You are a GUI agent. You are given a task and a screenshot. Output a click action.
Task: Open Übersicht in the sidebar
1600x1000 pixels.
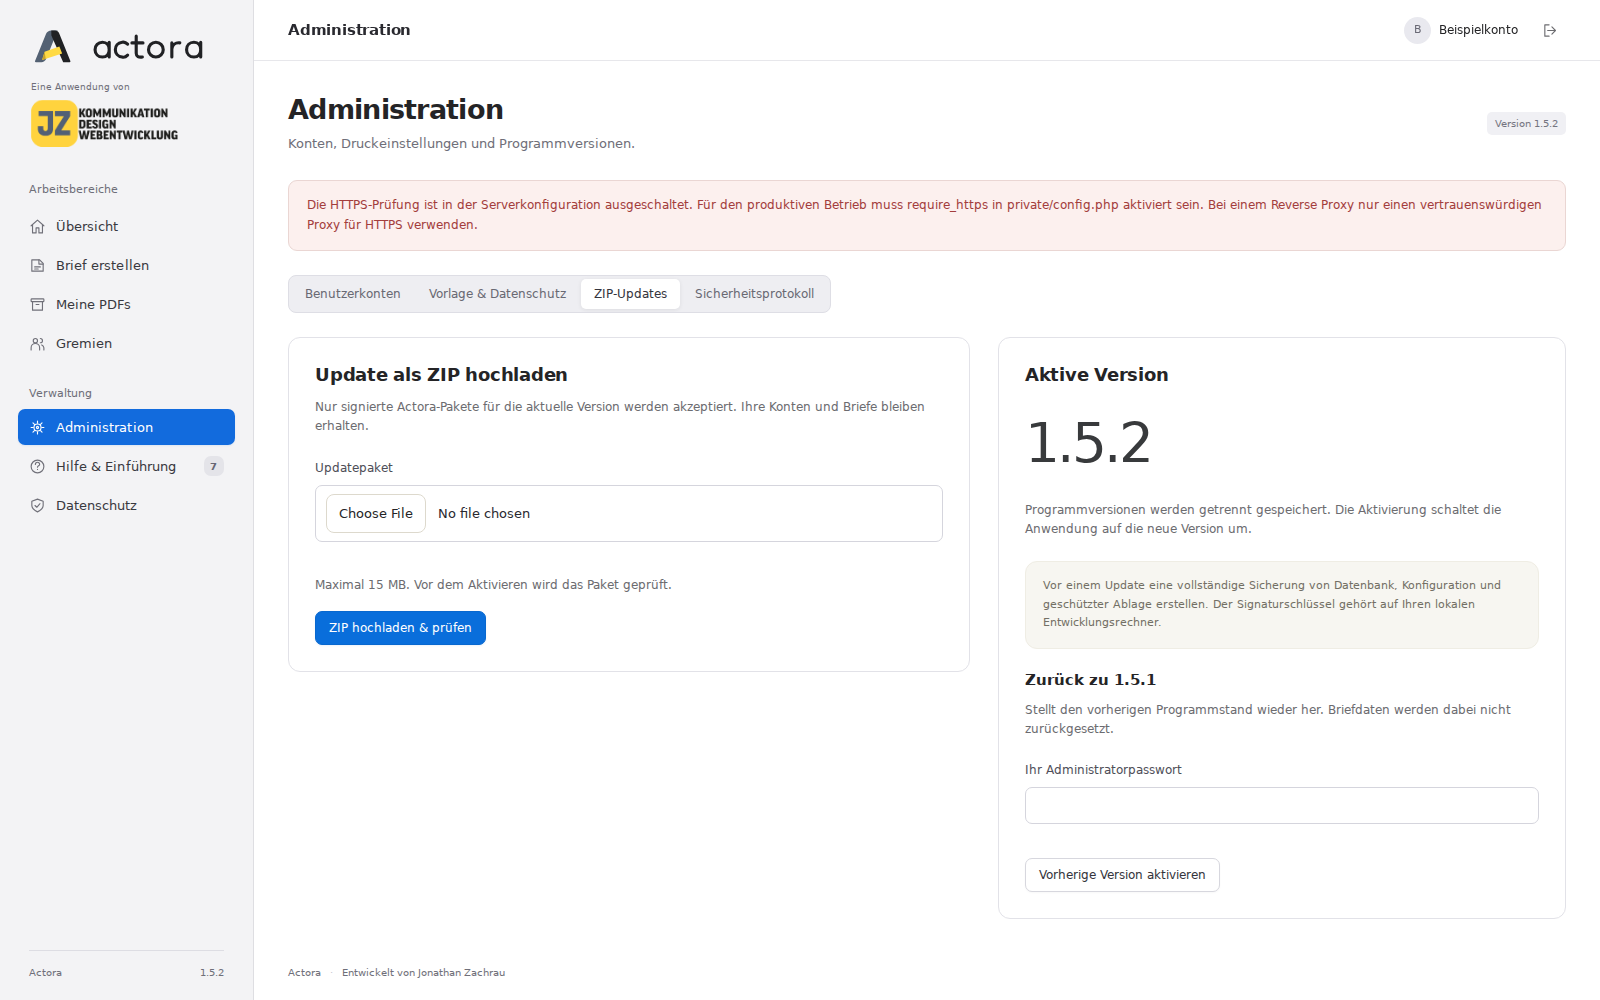click(126, 227)
